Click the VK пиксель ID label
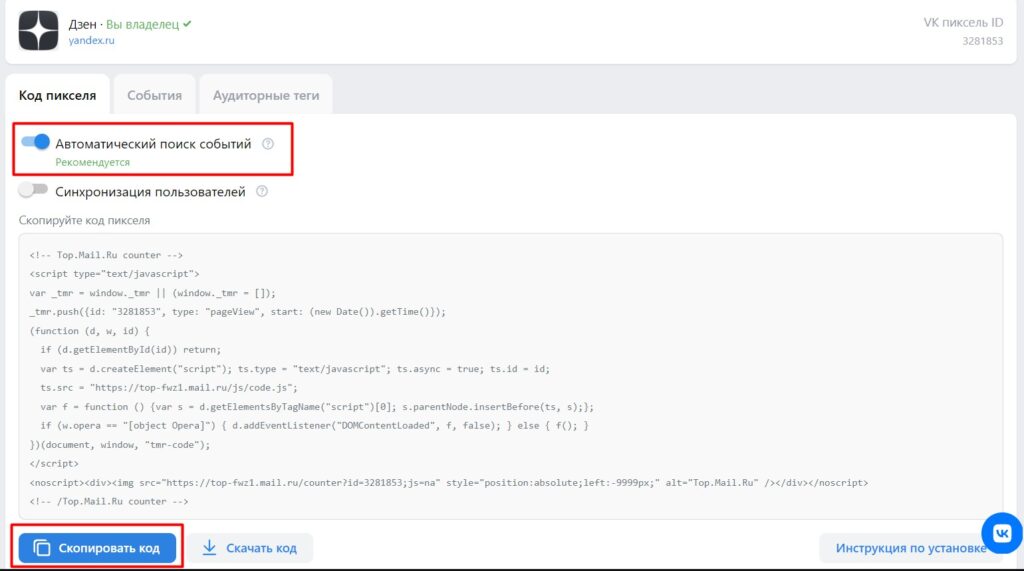This screenshot has width=1024, height=571. click(x=962, y=22)
